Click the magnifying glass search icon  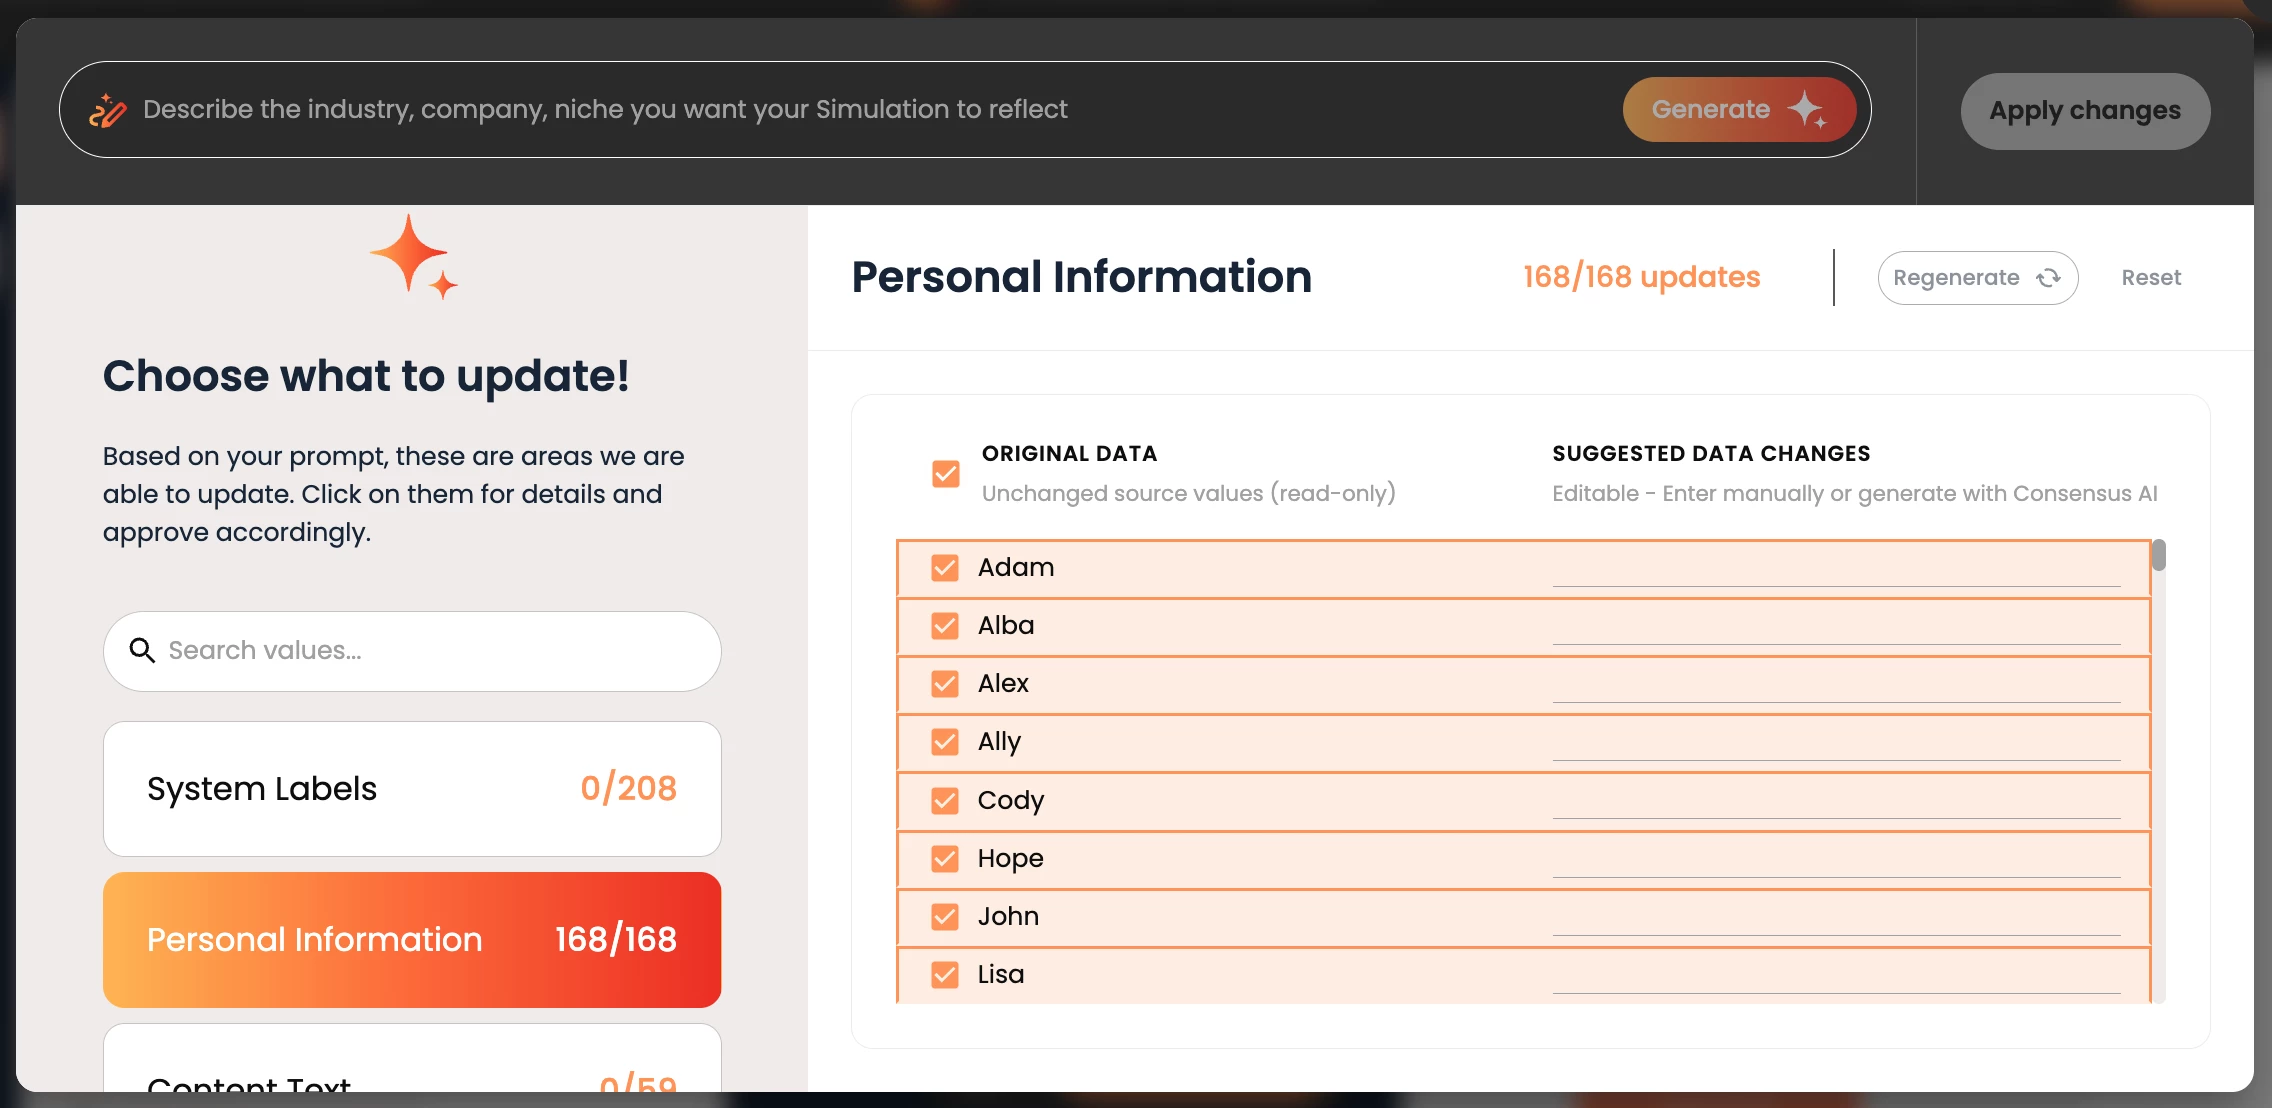pyautogui.click(x=142, y=651)
